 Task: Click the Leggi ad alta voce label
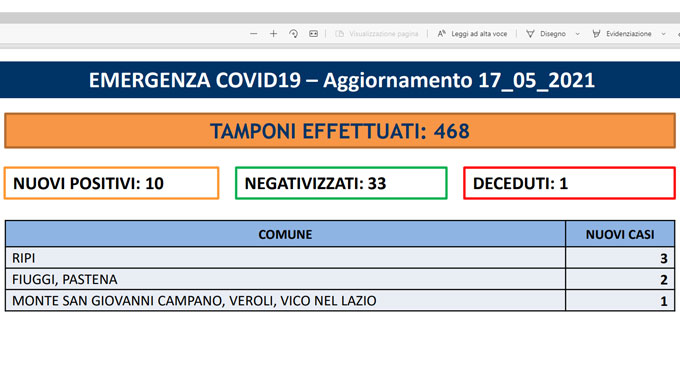pyautogui.click(x=479, y=34)
